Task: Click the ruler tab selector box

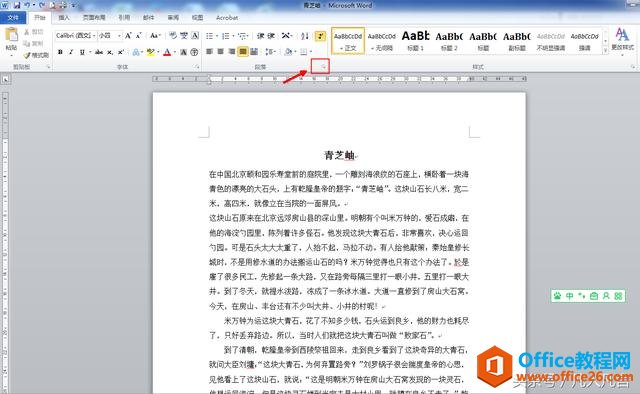Action: click(x=6, y=79)
